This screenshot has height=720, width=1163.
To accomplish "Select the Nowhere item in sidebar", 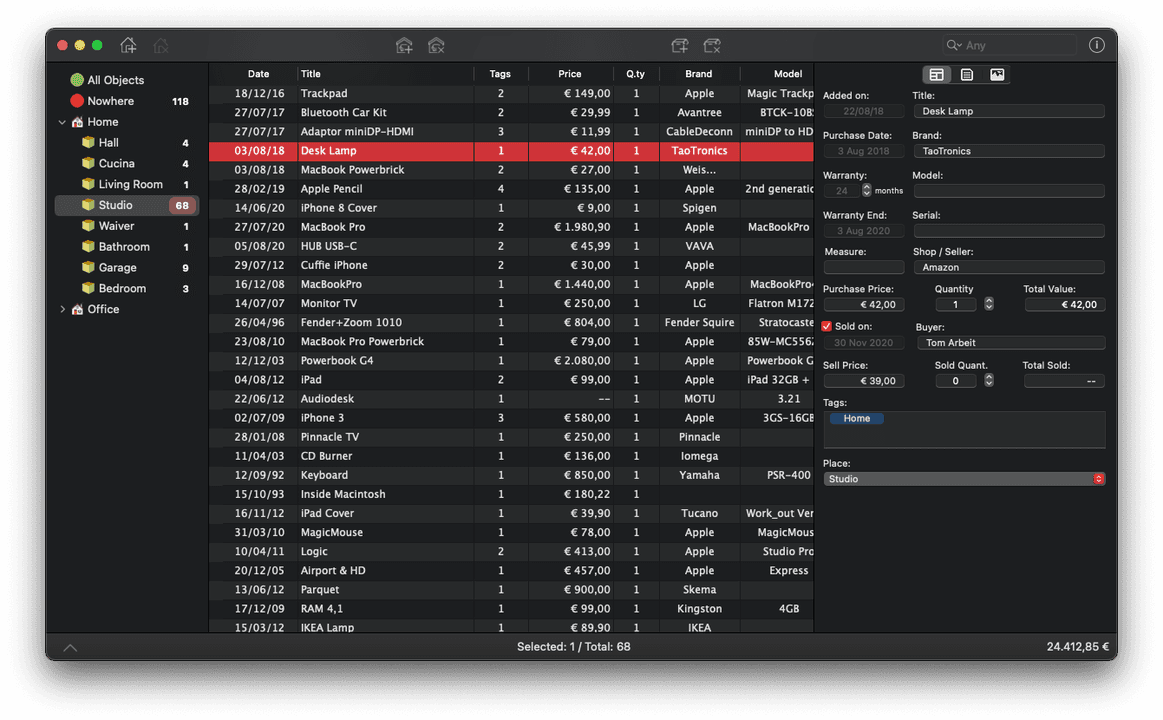I will pyautogui.click(x=110, y=101).
